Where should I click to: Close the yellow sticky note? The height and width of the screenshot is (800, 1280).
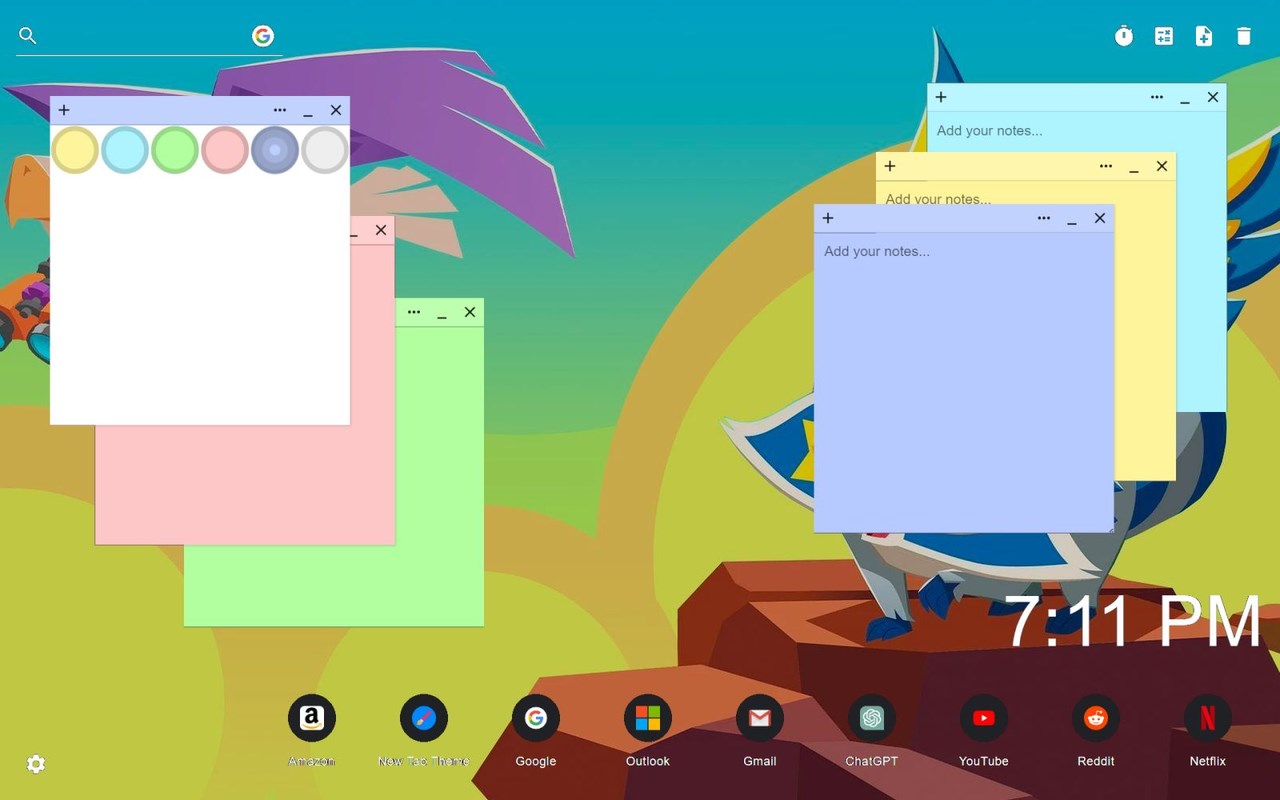[1162, 166]
